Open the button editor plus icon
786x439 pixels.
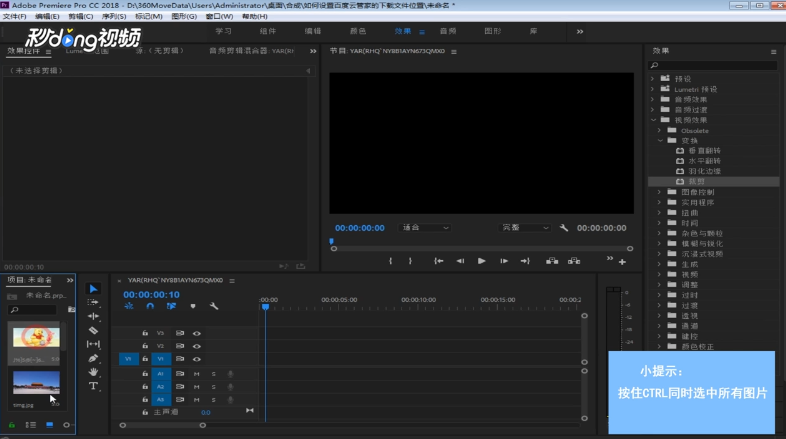click(x=622, y=262)
